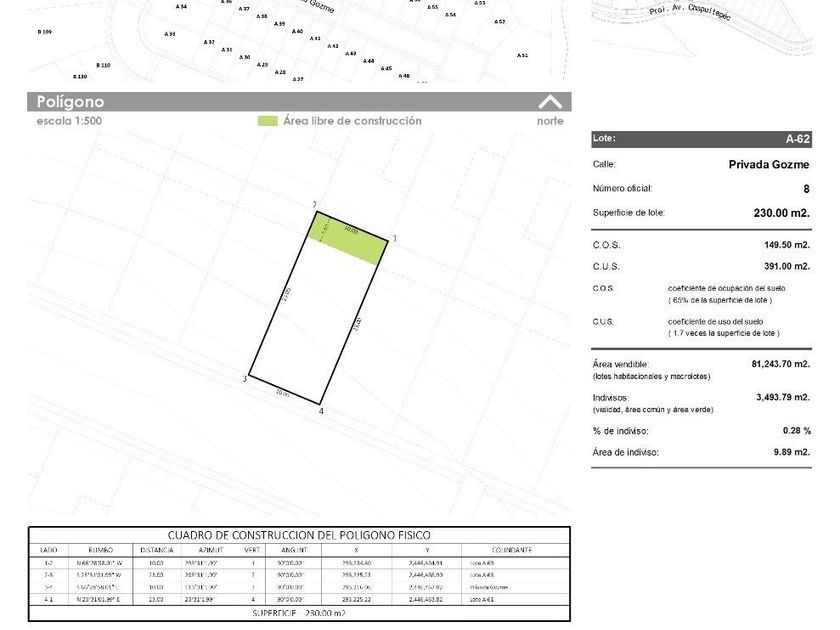840x630 pixels.
Task: Select the C.U.S. value 391.00 m2
Action: point(787,266)
